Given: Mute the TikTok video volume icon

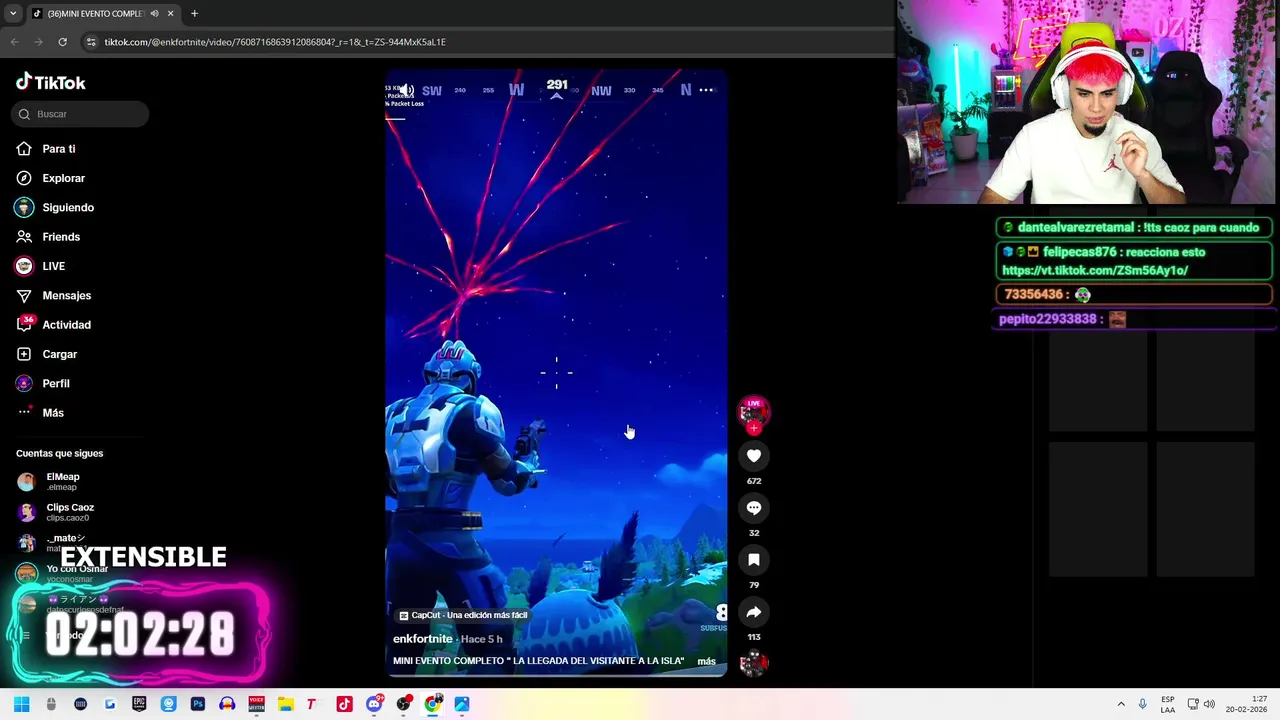Looking at the screenshot, I should coord(406,90).
